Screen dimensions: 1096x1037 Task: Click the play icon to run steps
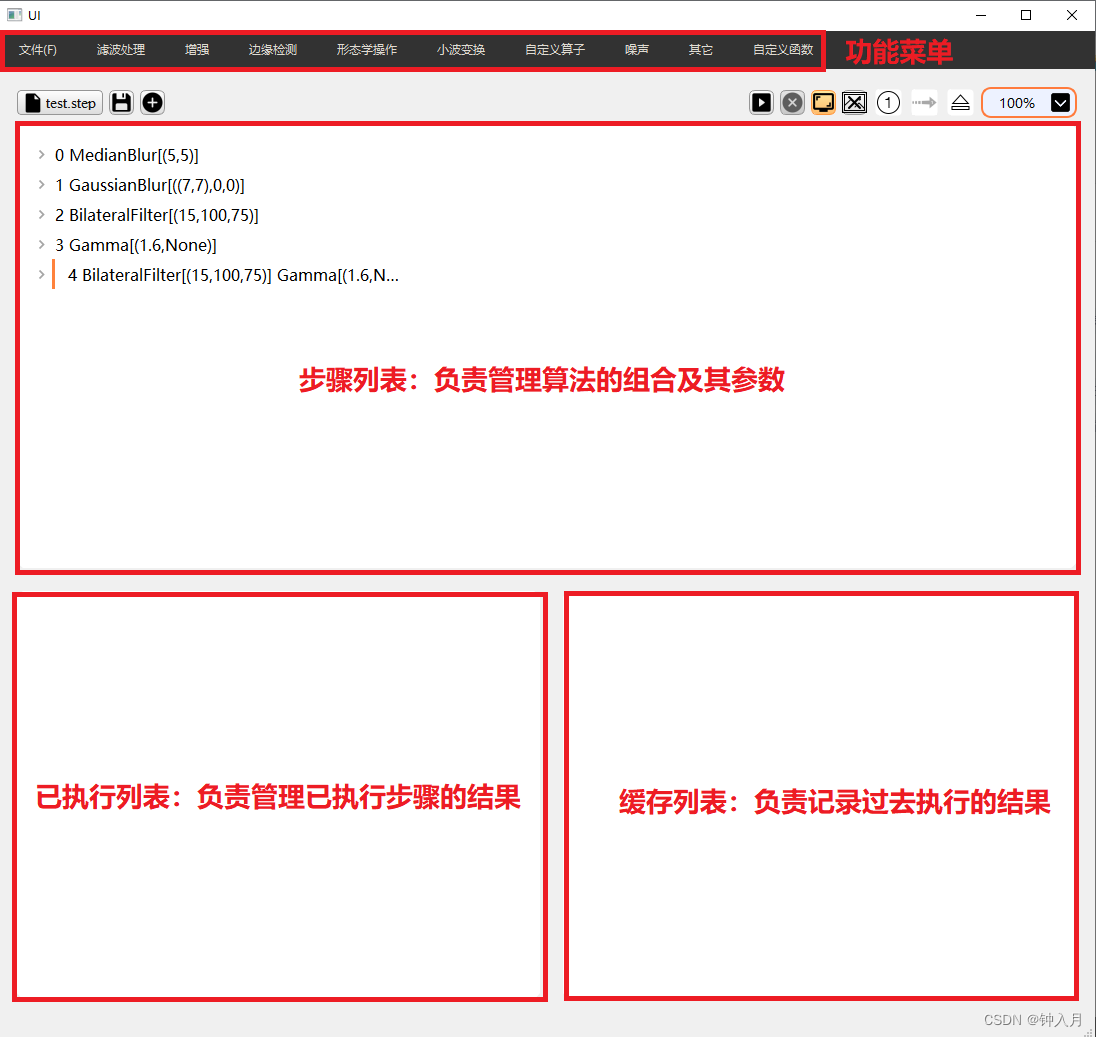(761, 103)
